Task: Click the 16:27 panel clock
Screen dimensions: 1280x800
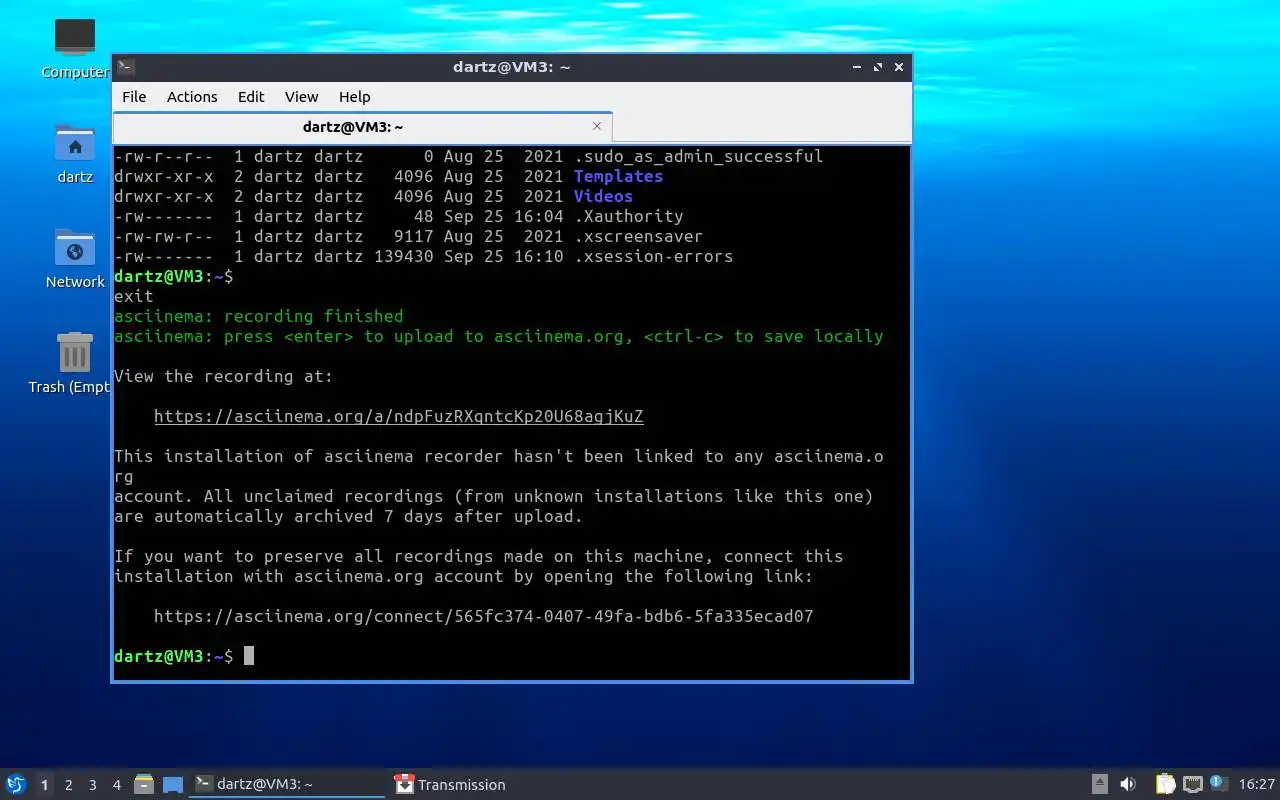Action: pos(1257,785)
